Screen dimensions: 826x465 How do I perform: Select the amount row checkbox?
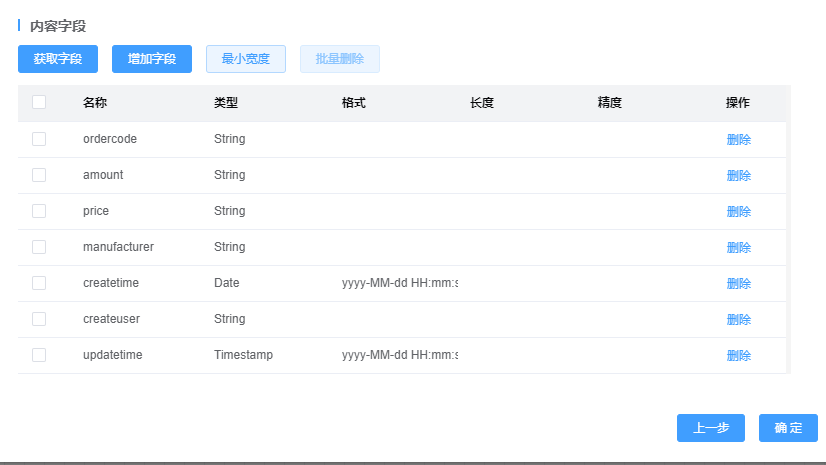pyautogui.click(x=39, y=175)
